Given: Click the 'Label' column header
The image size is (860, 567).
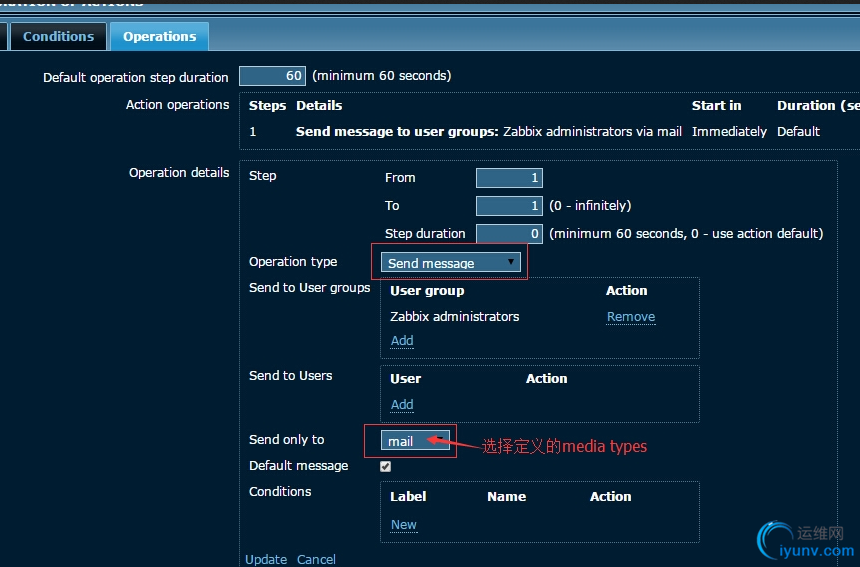Looking at the screenshot, I should [408, 496].
